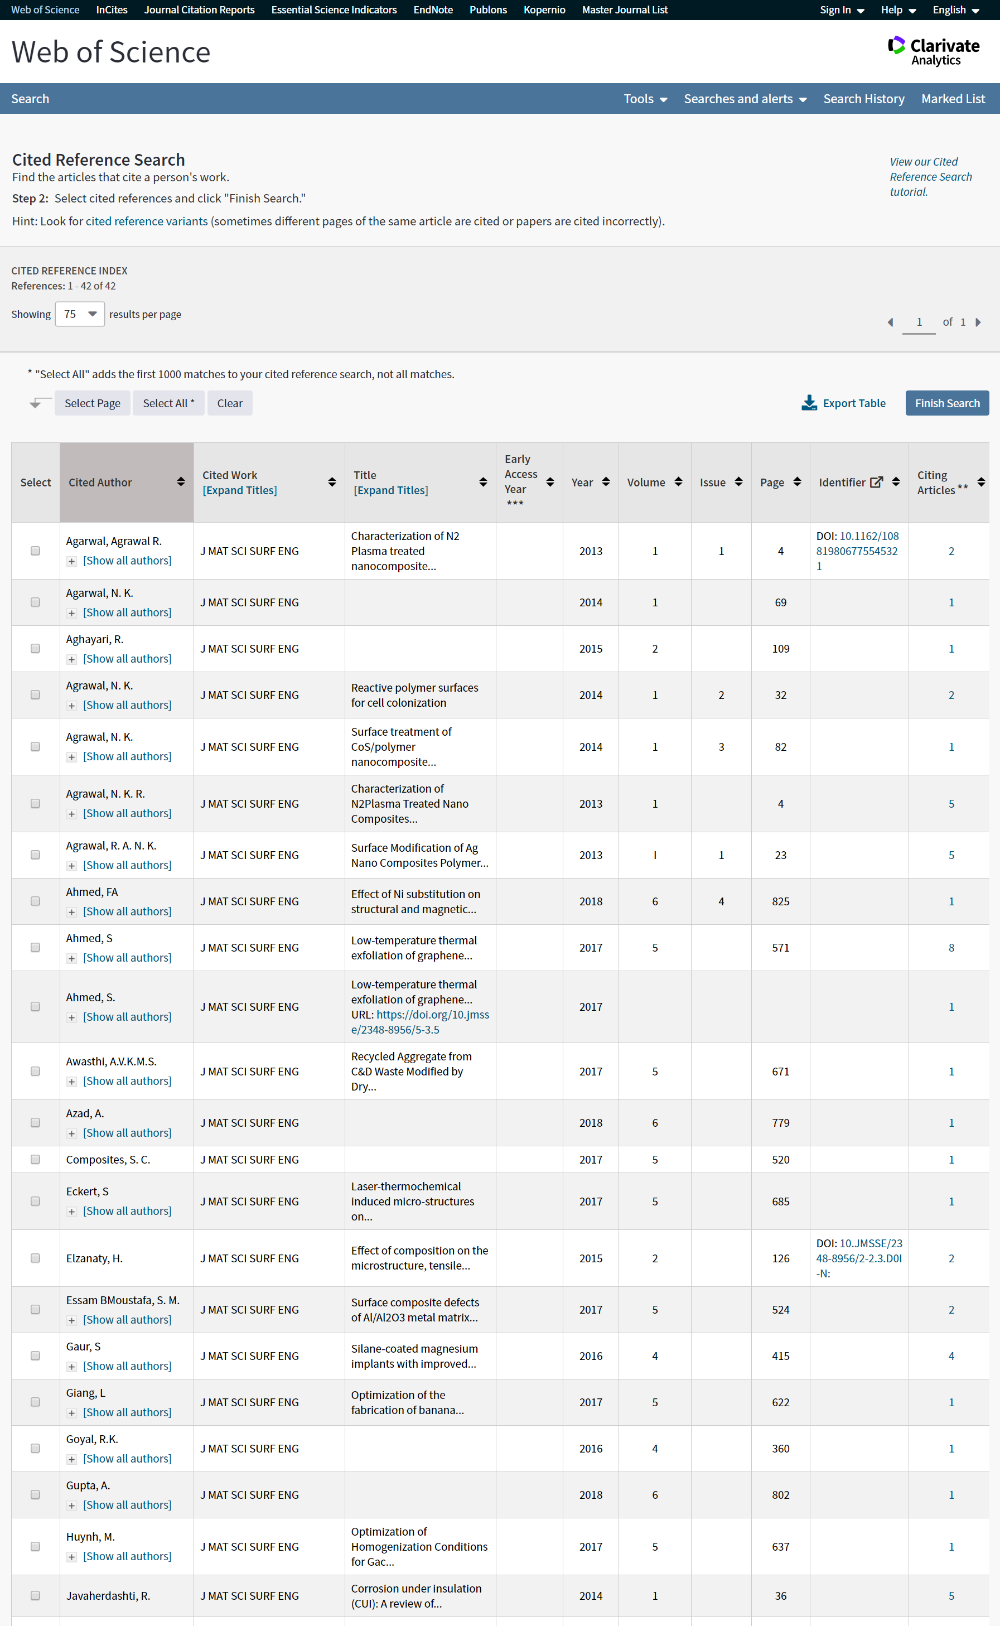Sort table by Year arrows
Viewport: 1000px width, 1626px height.
[606, 482]
